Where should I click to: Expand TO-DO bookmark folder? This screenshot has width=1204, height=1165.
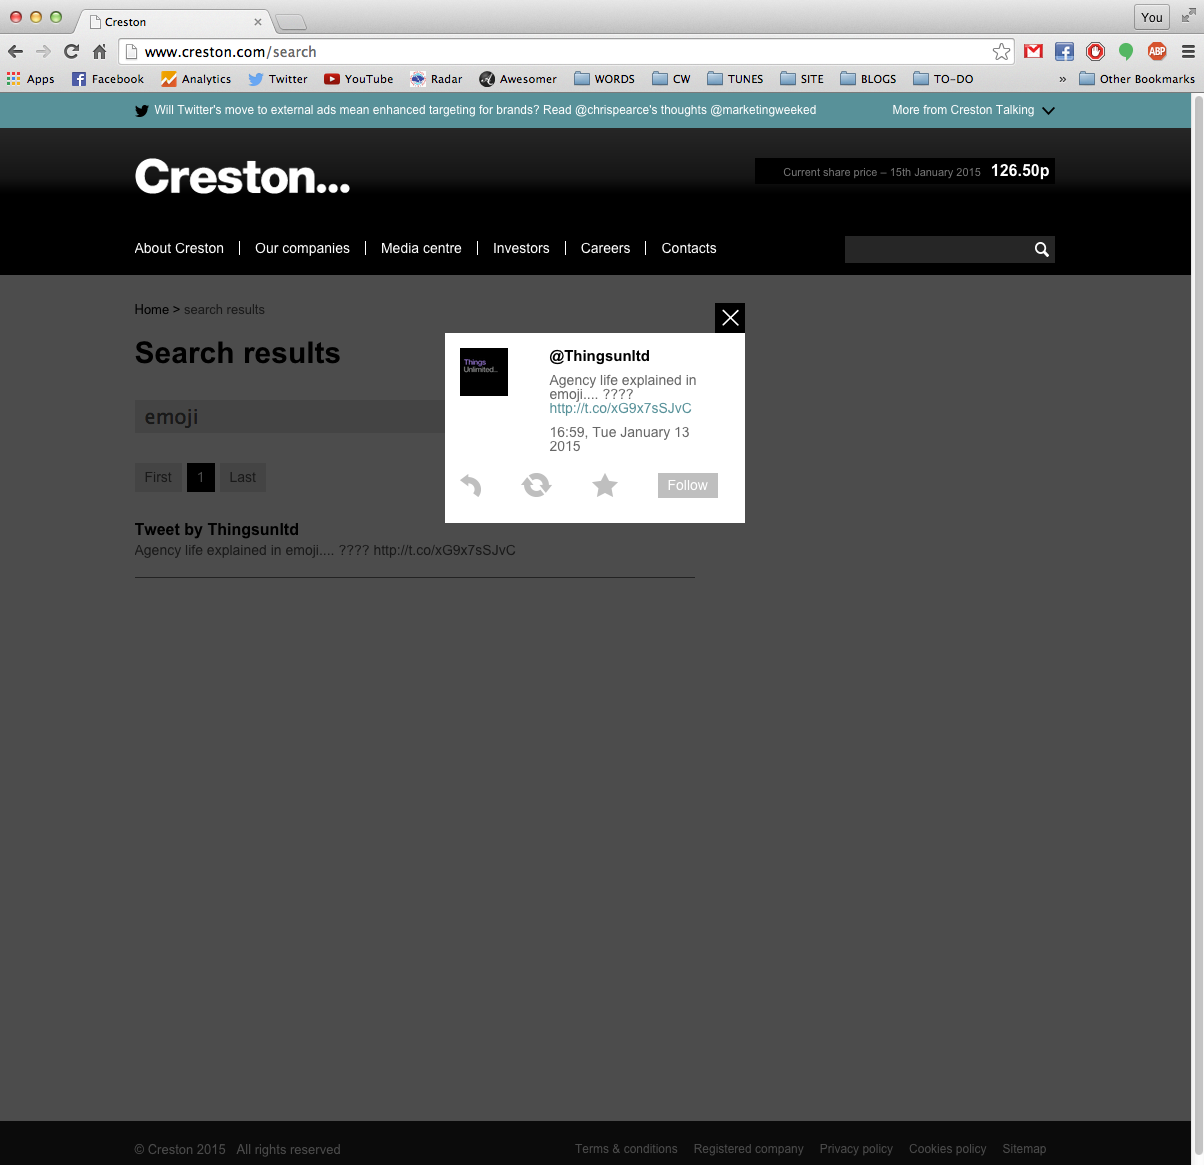click(x=943, y=79)
